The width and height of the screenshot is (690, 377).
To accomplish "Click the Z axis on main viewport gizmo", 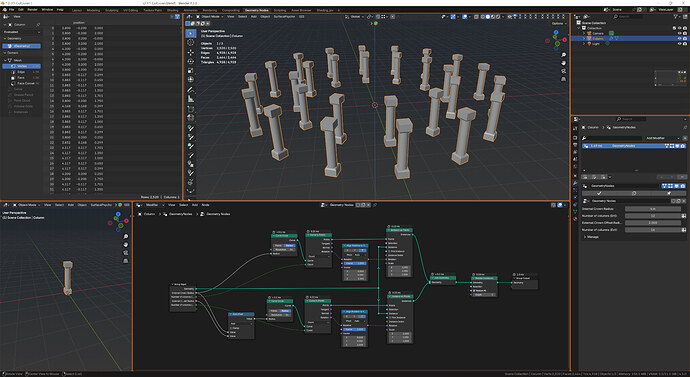I will pyautogui.click(x=555, y=33).
